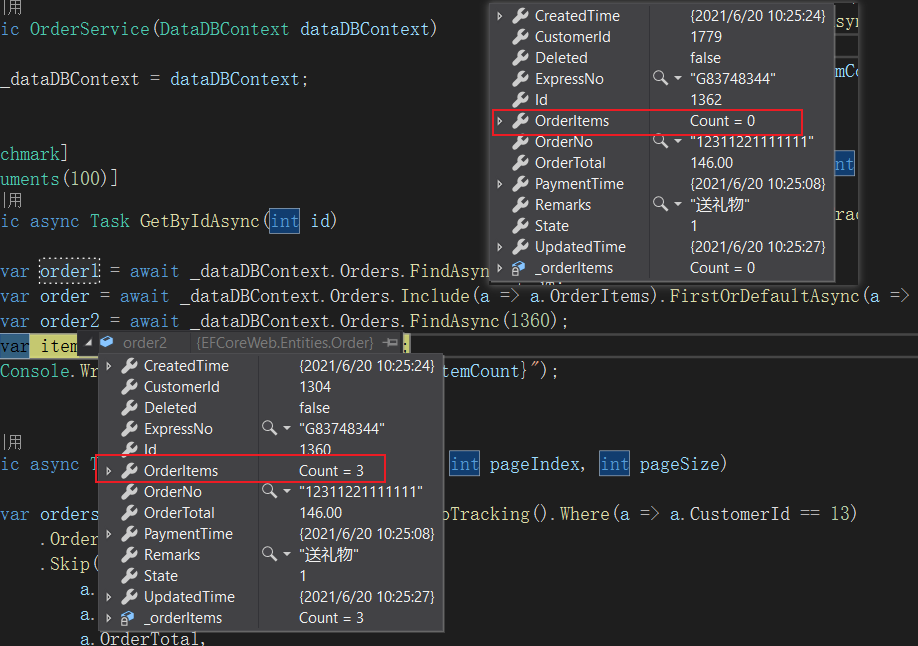This screenshot has height=646, width=918.
Task: Expand OrderItems with Count = 3
Action: (x=109, y=470)
